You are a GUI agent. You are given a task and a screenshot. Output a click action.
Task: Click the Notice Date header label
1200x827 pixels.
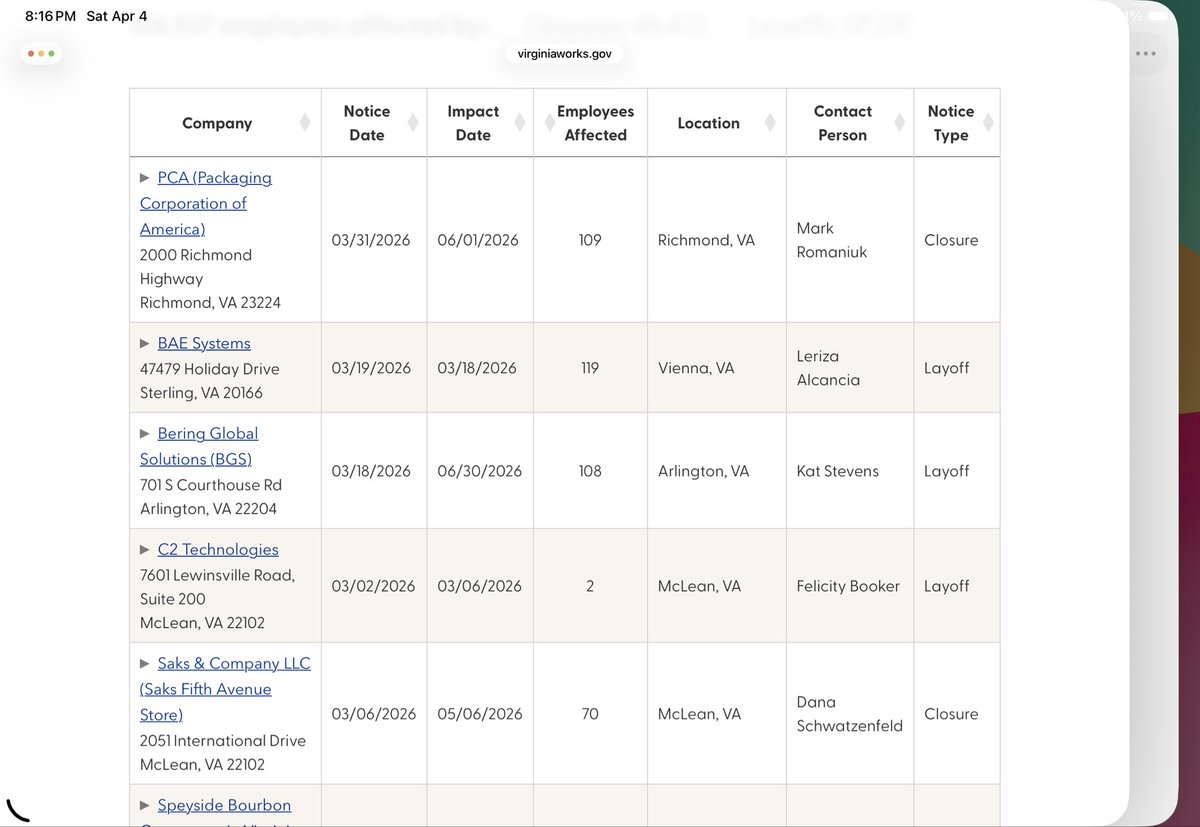[x=367, y=123]
